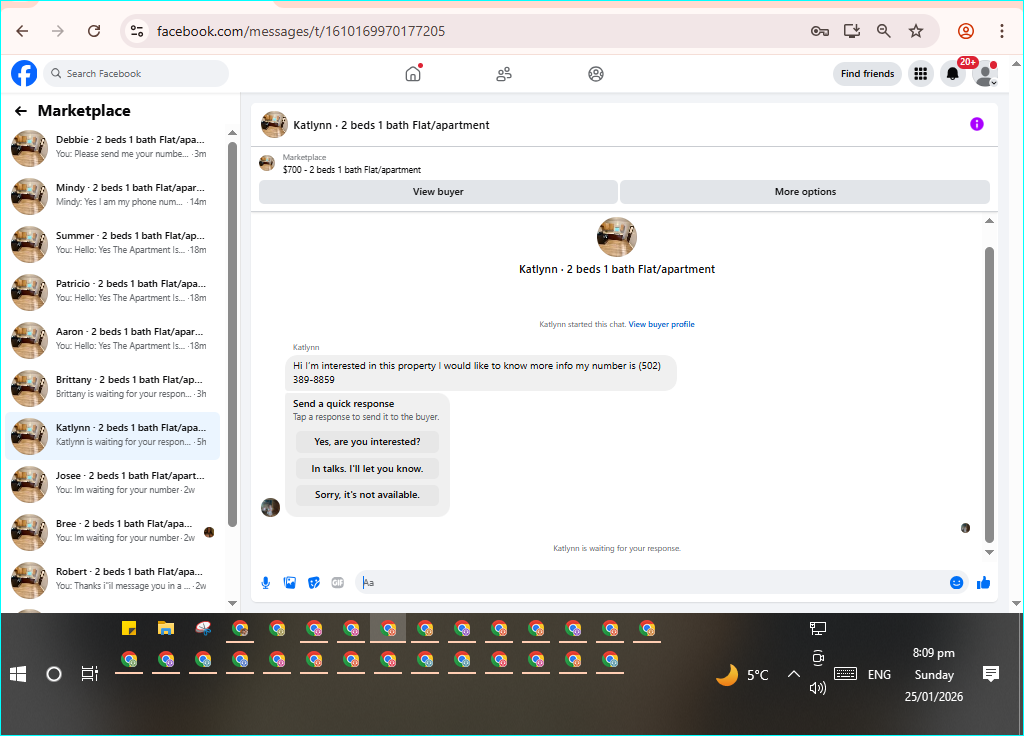The height and width of the screenshot is (736, 1024).
Task: Open the Groups icon in top navigation
Action: 596,74
